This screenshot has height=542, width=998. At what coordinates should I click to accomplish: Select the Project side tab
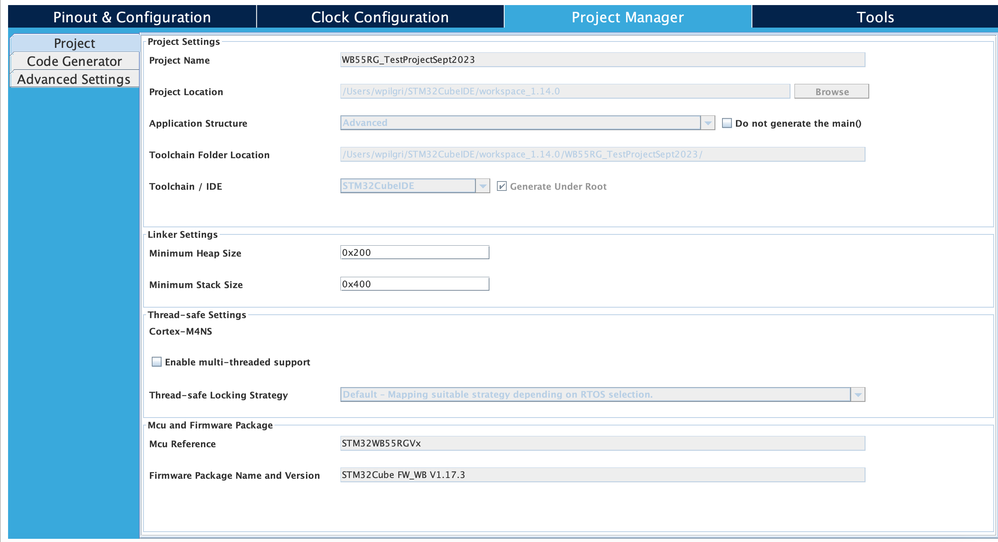(74, 43)
